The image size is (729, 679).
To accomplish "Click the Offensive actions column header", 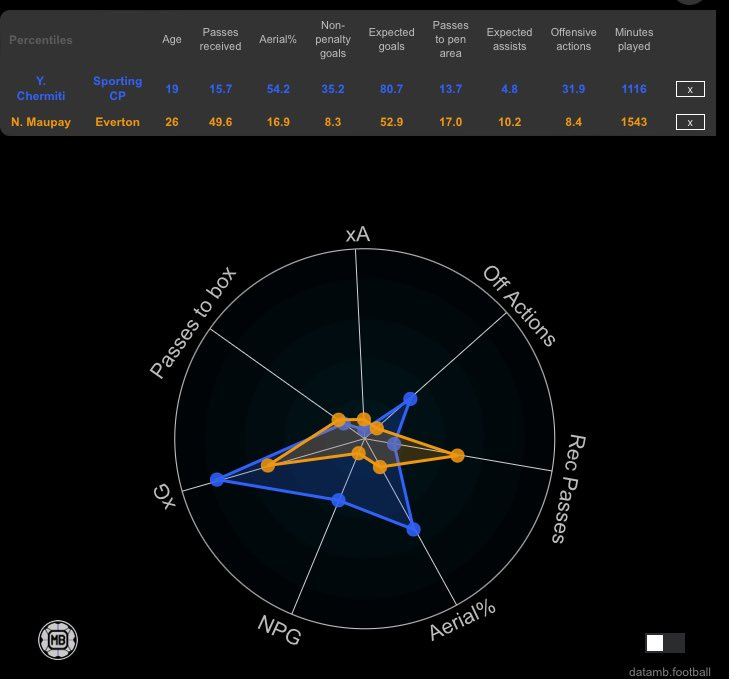I will [573, 39].
